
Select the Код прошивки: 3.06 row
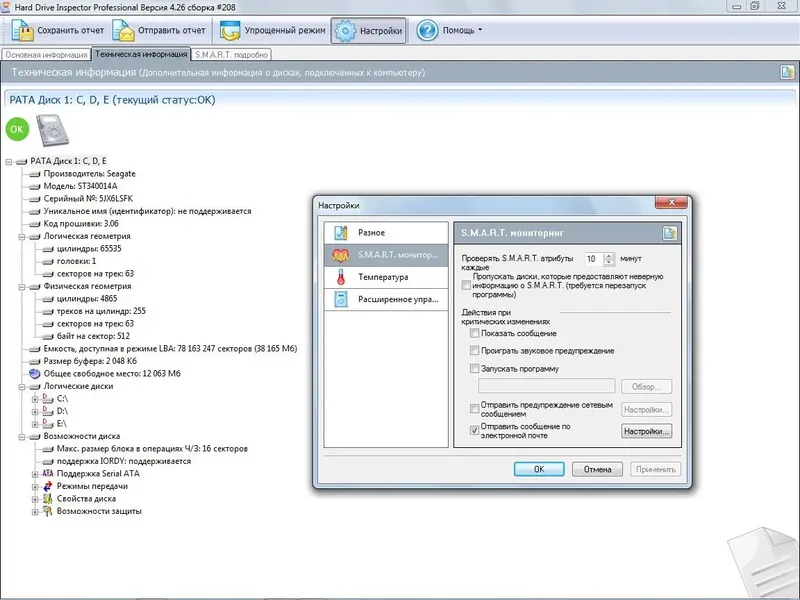click(81, 223)
